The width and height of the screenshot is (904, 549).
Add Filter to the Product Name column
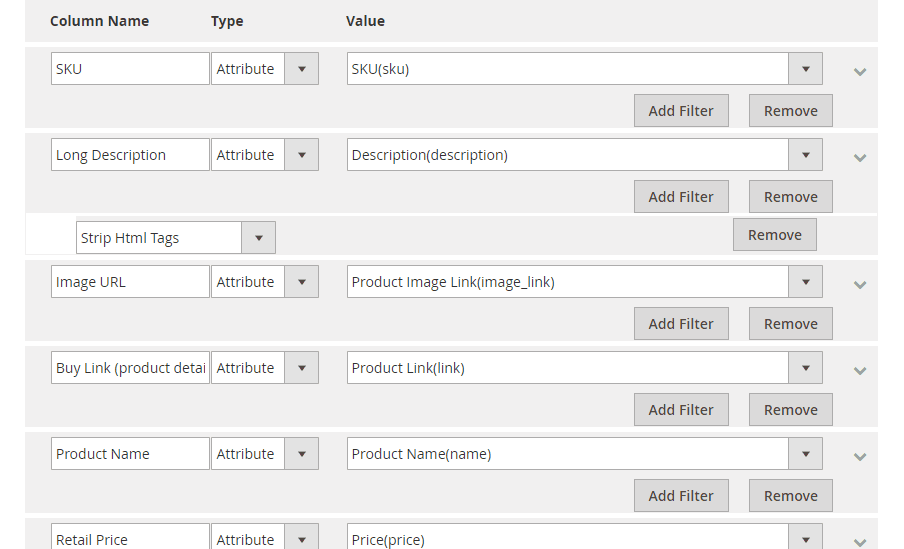pos(681,495)
